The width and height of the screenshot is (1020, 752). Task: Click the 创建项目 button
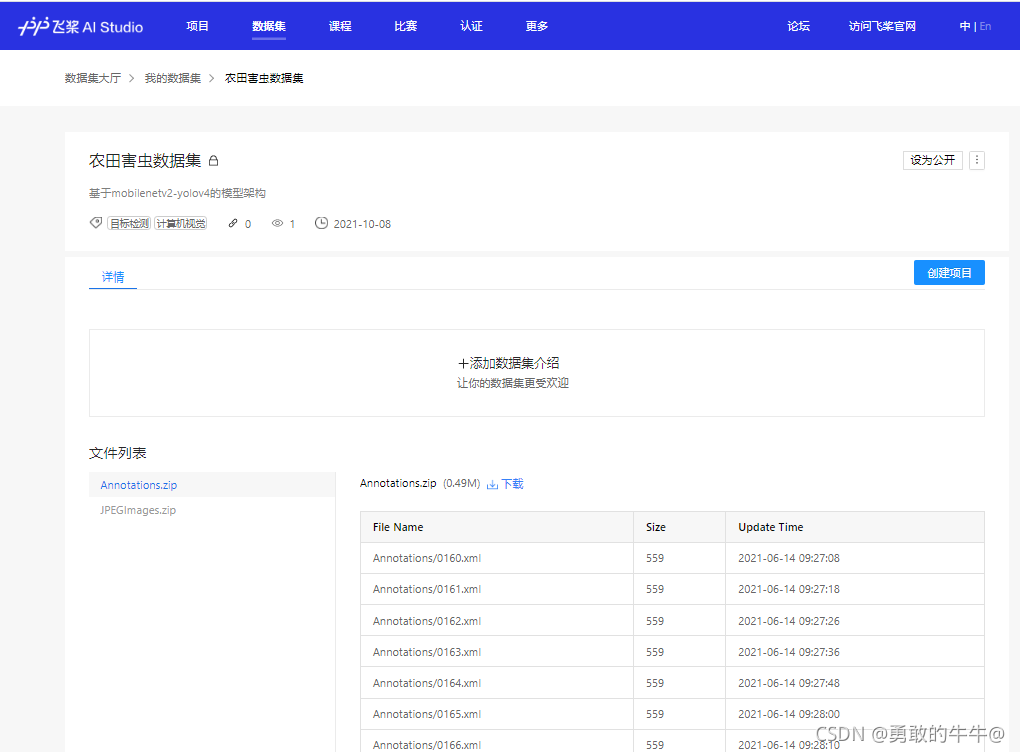[948, 273]
